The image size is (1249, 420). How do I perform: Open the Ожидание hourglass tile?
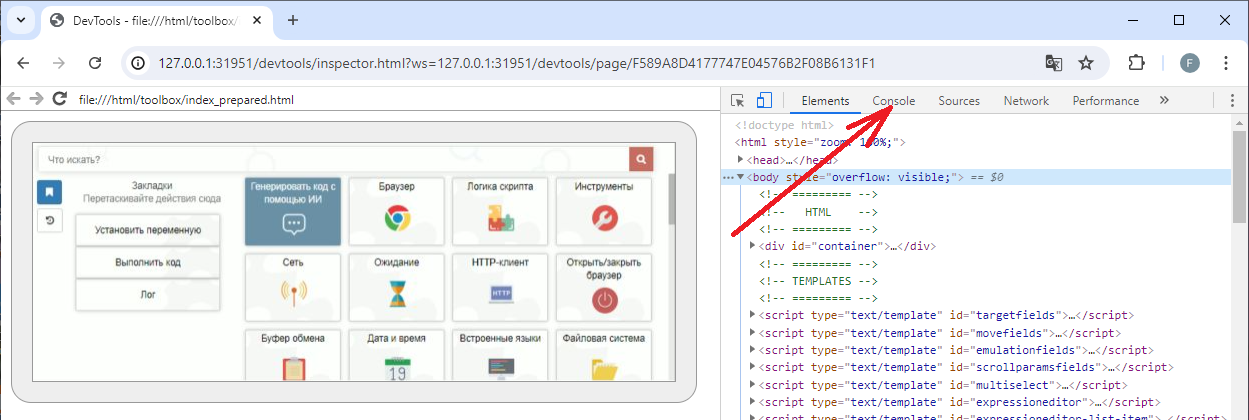point(397,285)
